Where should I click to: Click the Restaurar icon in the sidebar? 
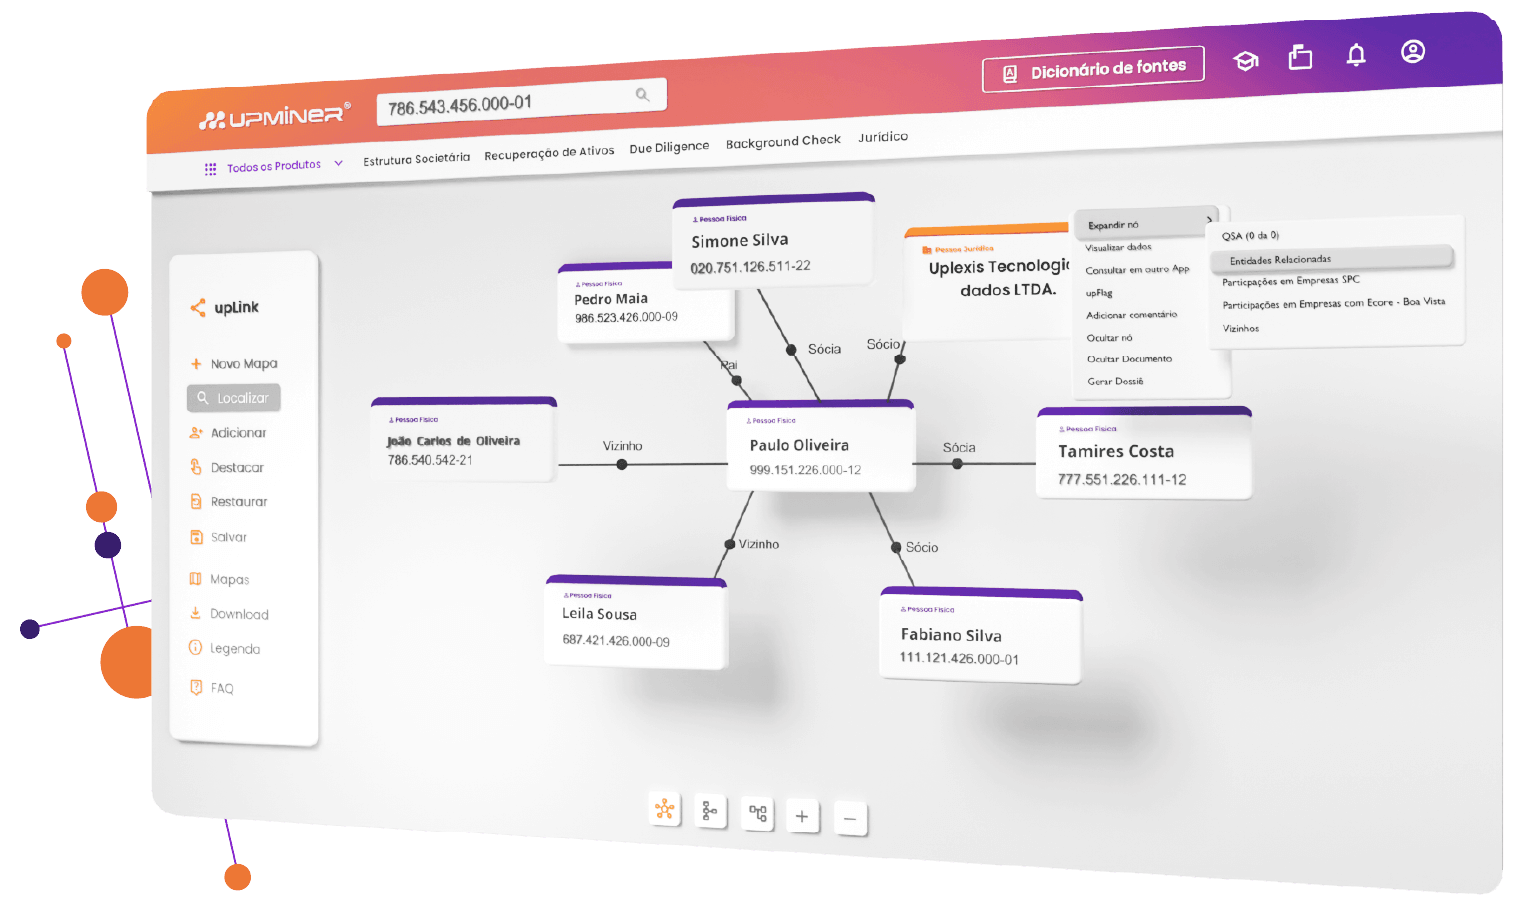[196, 502]
